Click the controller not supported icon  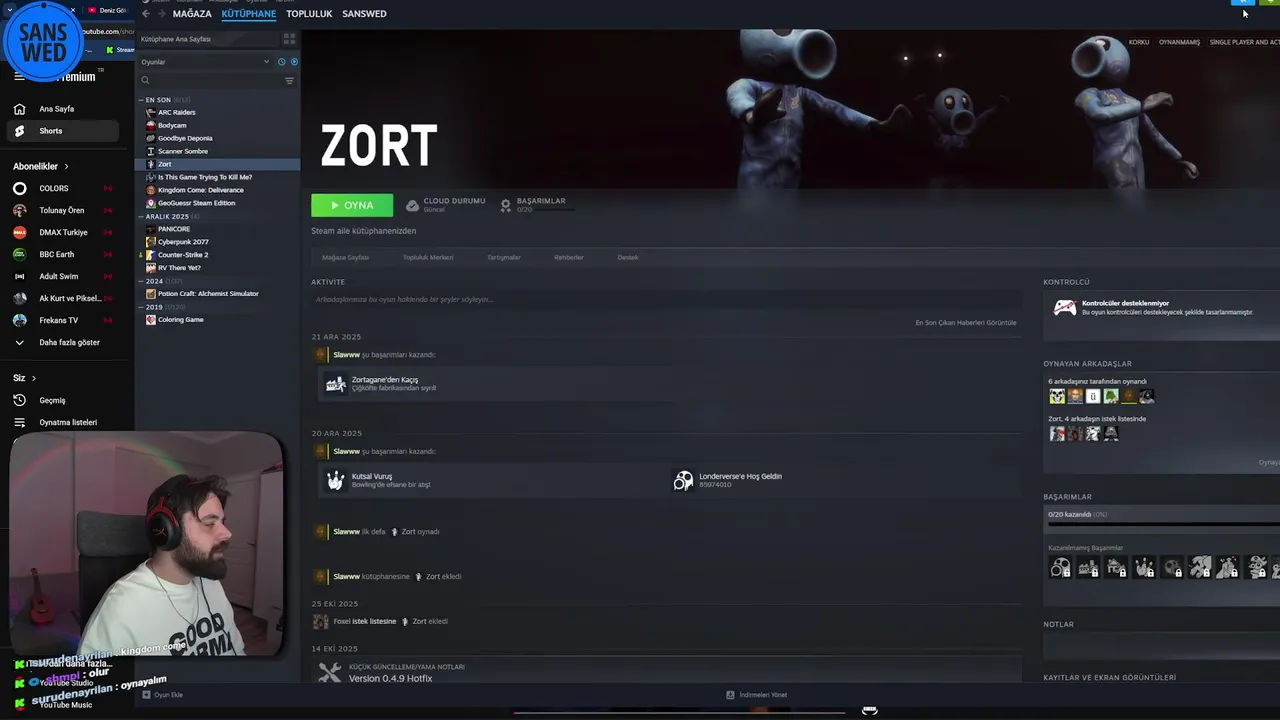pos(1065,308)
